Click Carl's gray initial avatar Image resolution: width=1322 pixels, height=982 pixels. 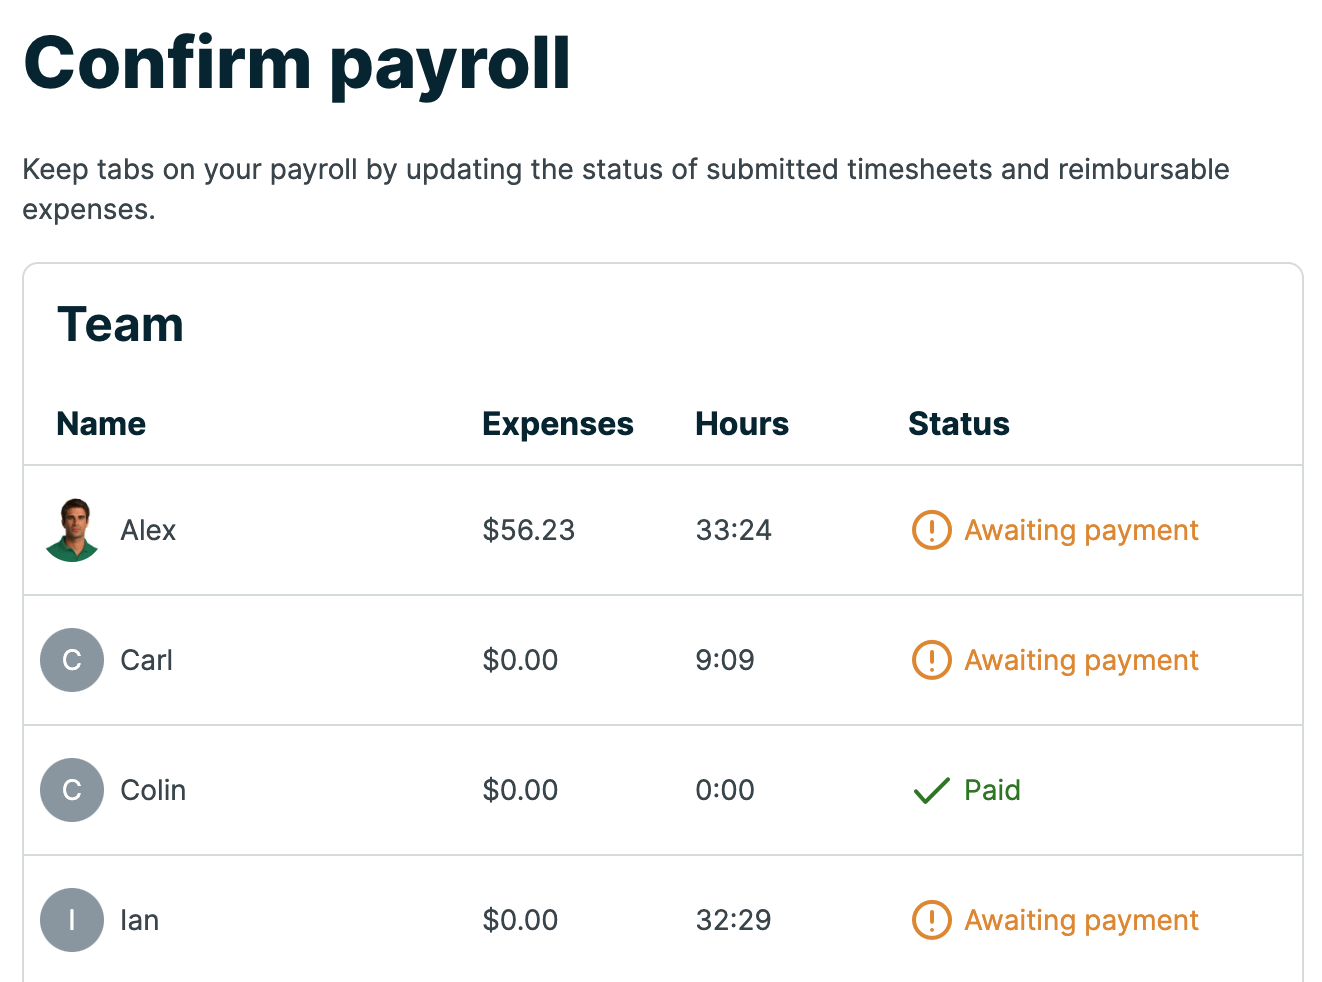pyautogui.click(x=72, y=660)
